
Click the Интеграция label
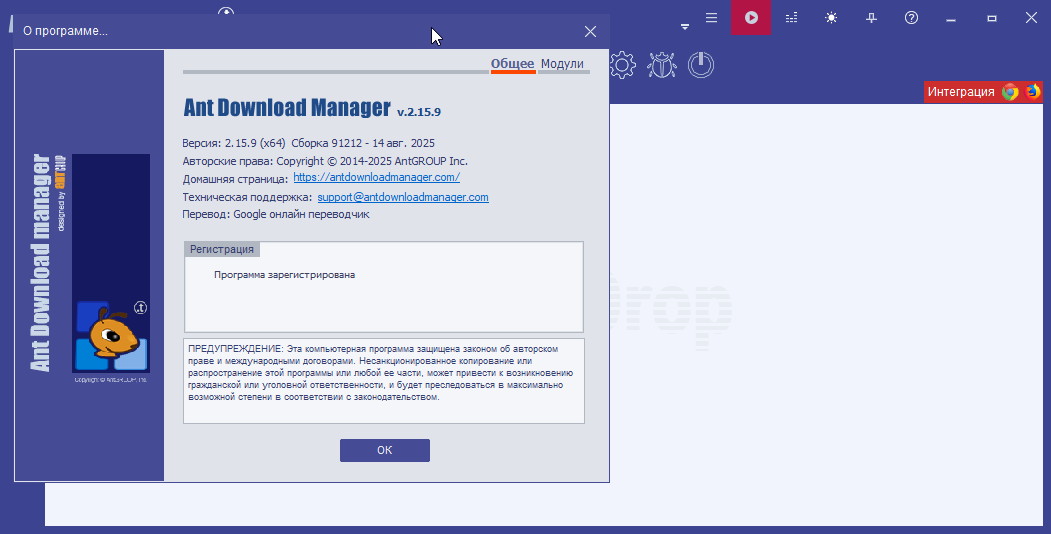[x=961, y=92]
